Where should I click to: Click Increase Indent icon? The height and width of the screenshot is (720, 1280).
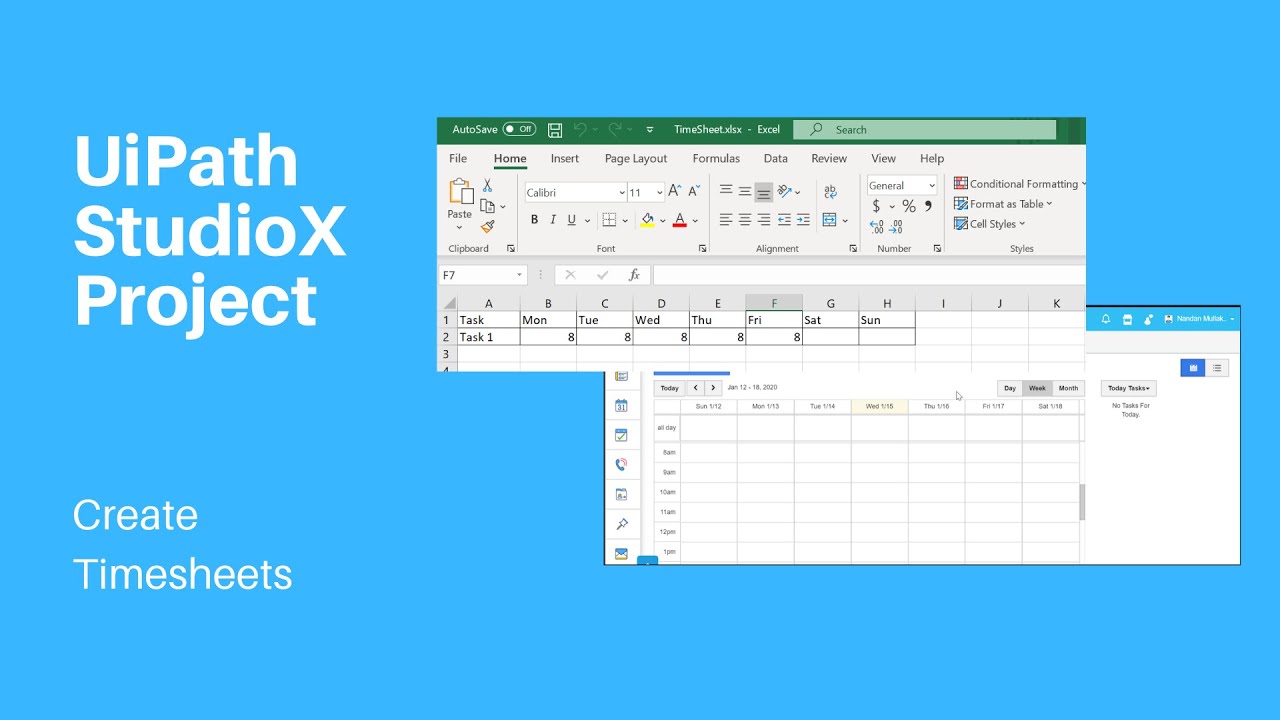[803, 220]
